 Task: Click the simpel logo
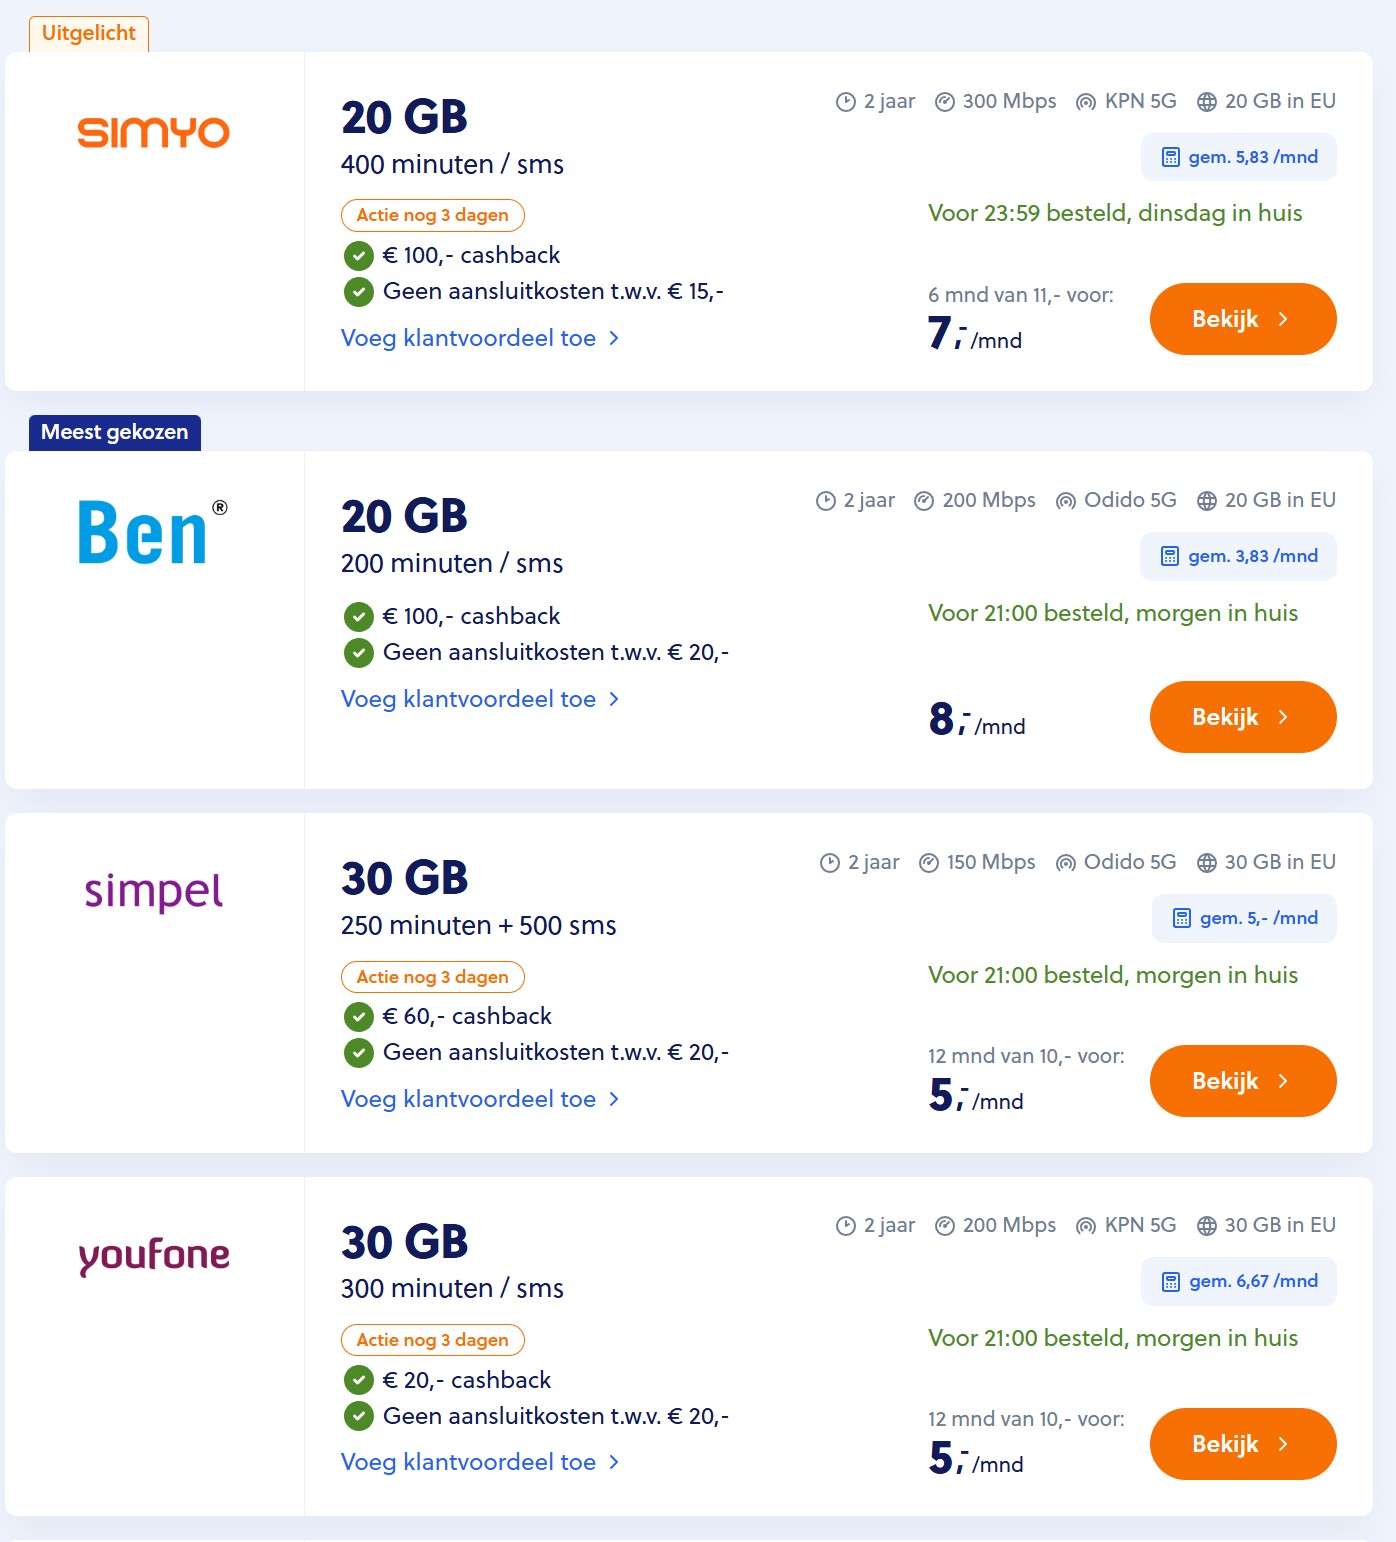pyautogui.click(x=154, y=891)
